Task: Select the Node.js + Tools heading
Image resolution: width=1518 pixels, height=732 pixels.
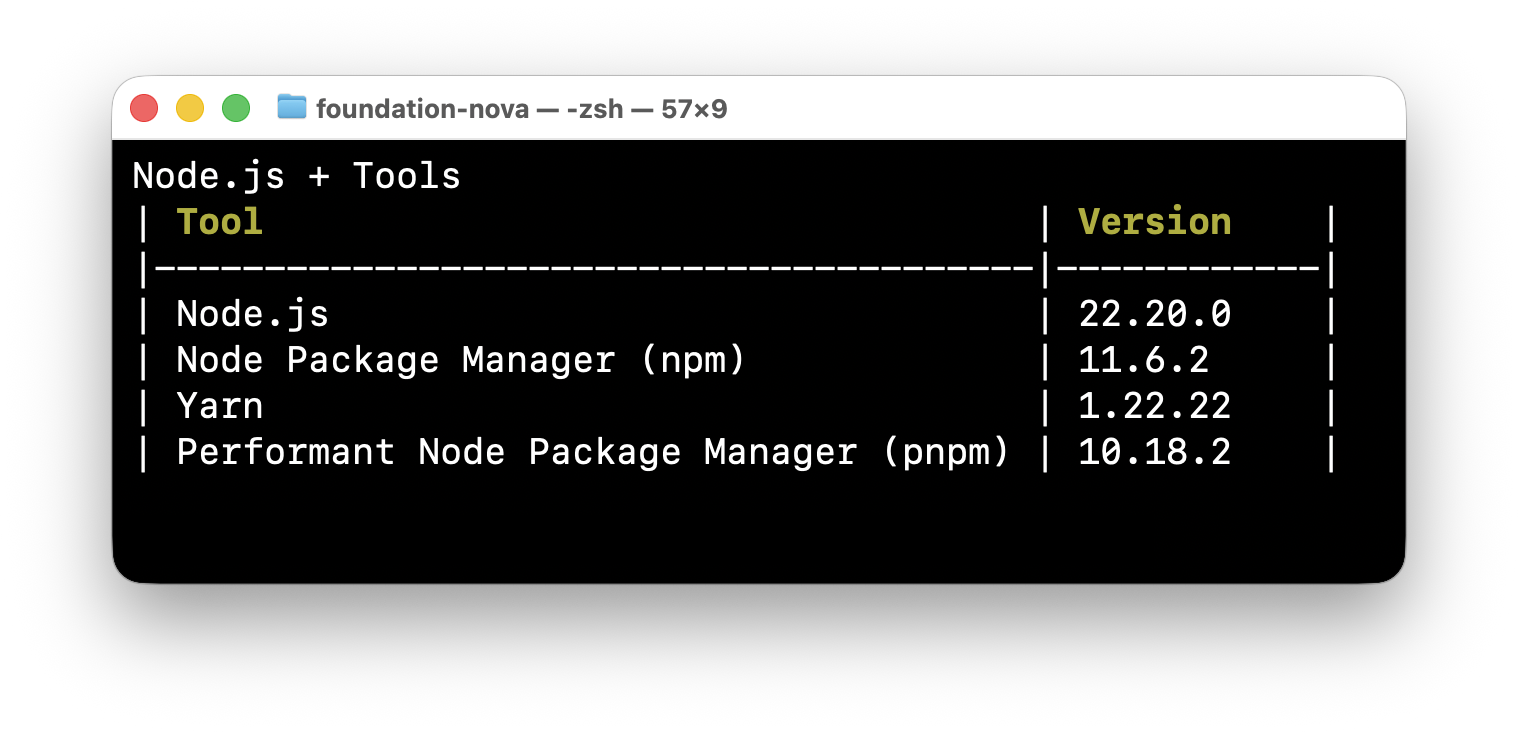Action: [296, 175]
